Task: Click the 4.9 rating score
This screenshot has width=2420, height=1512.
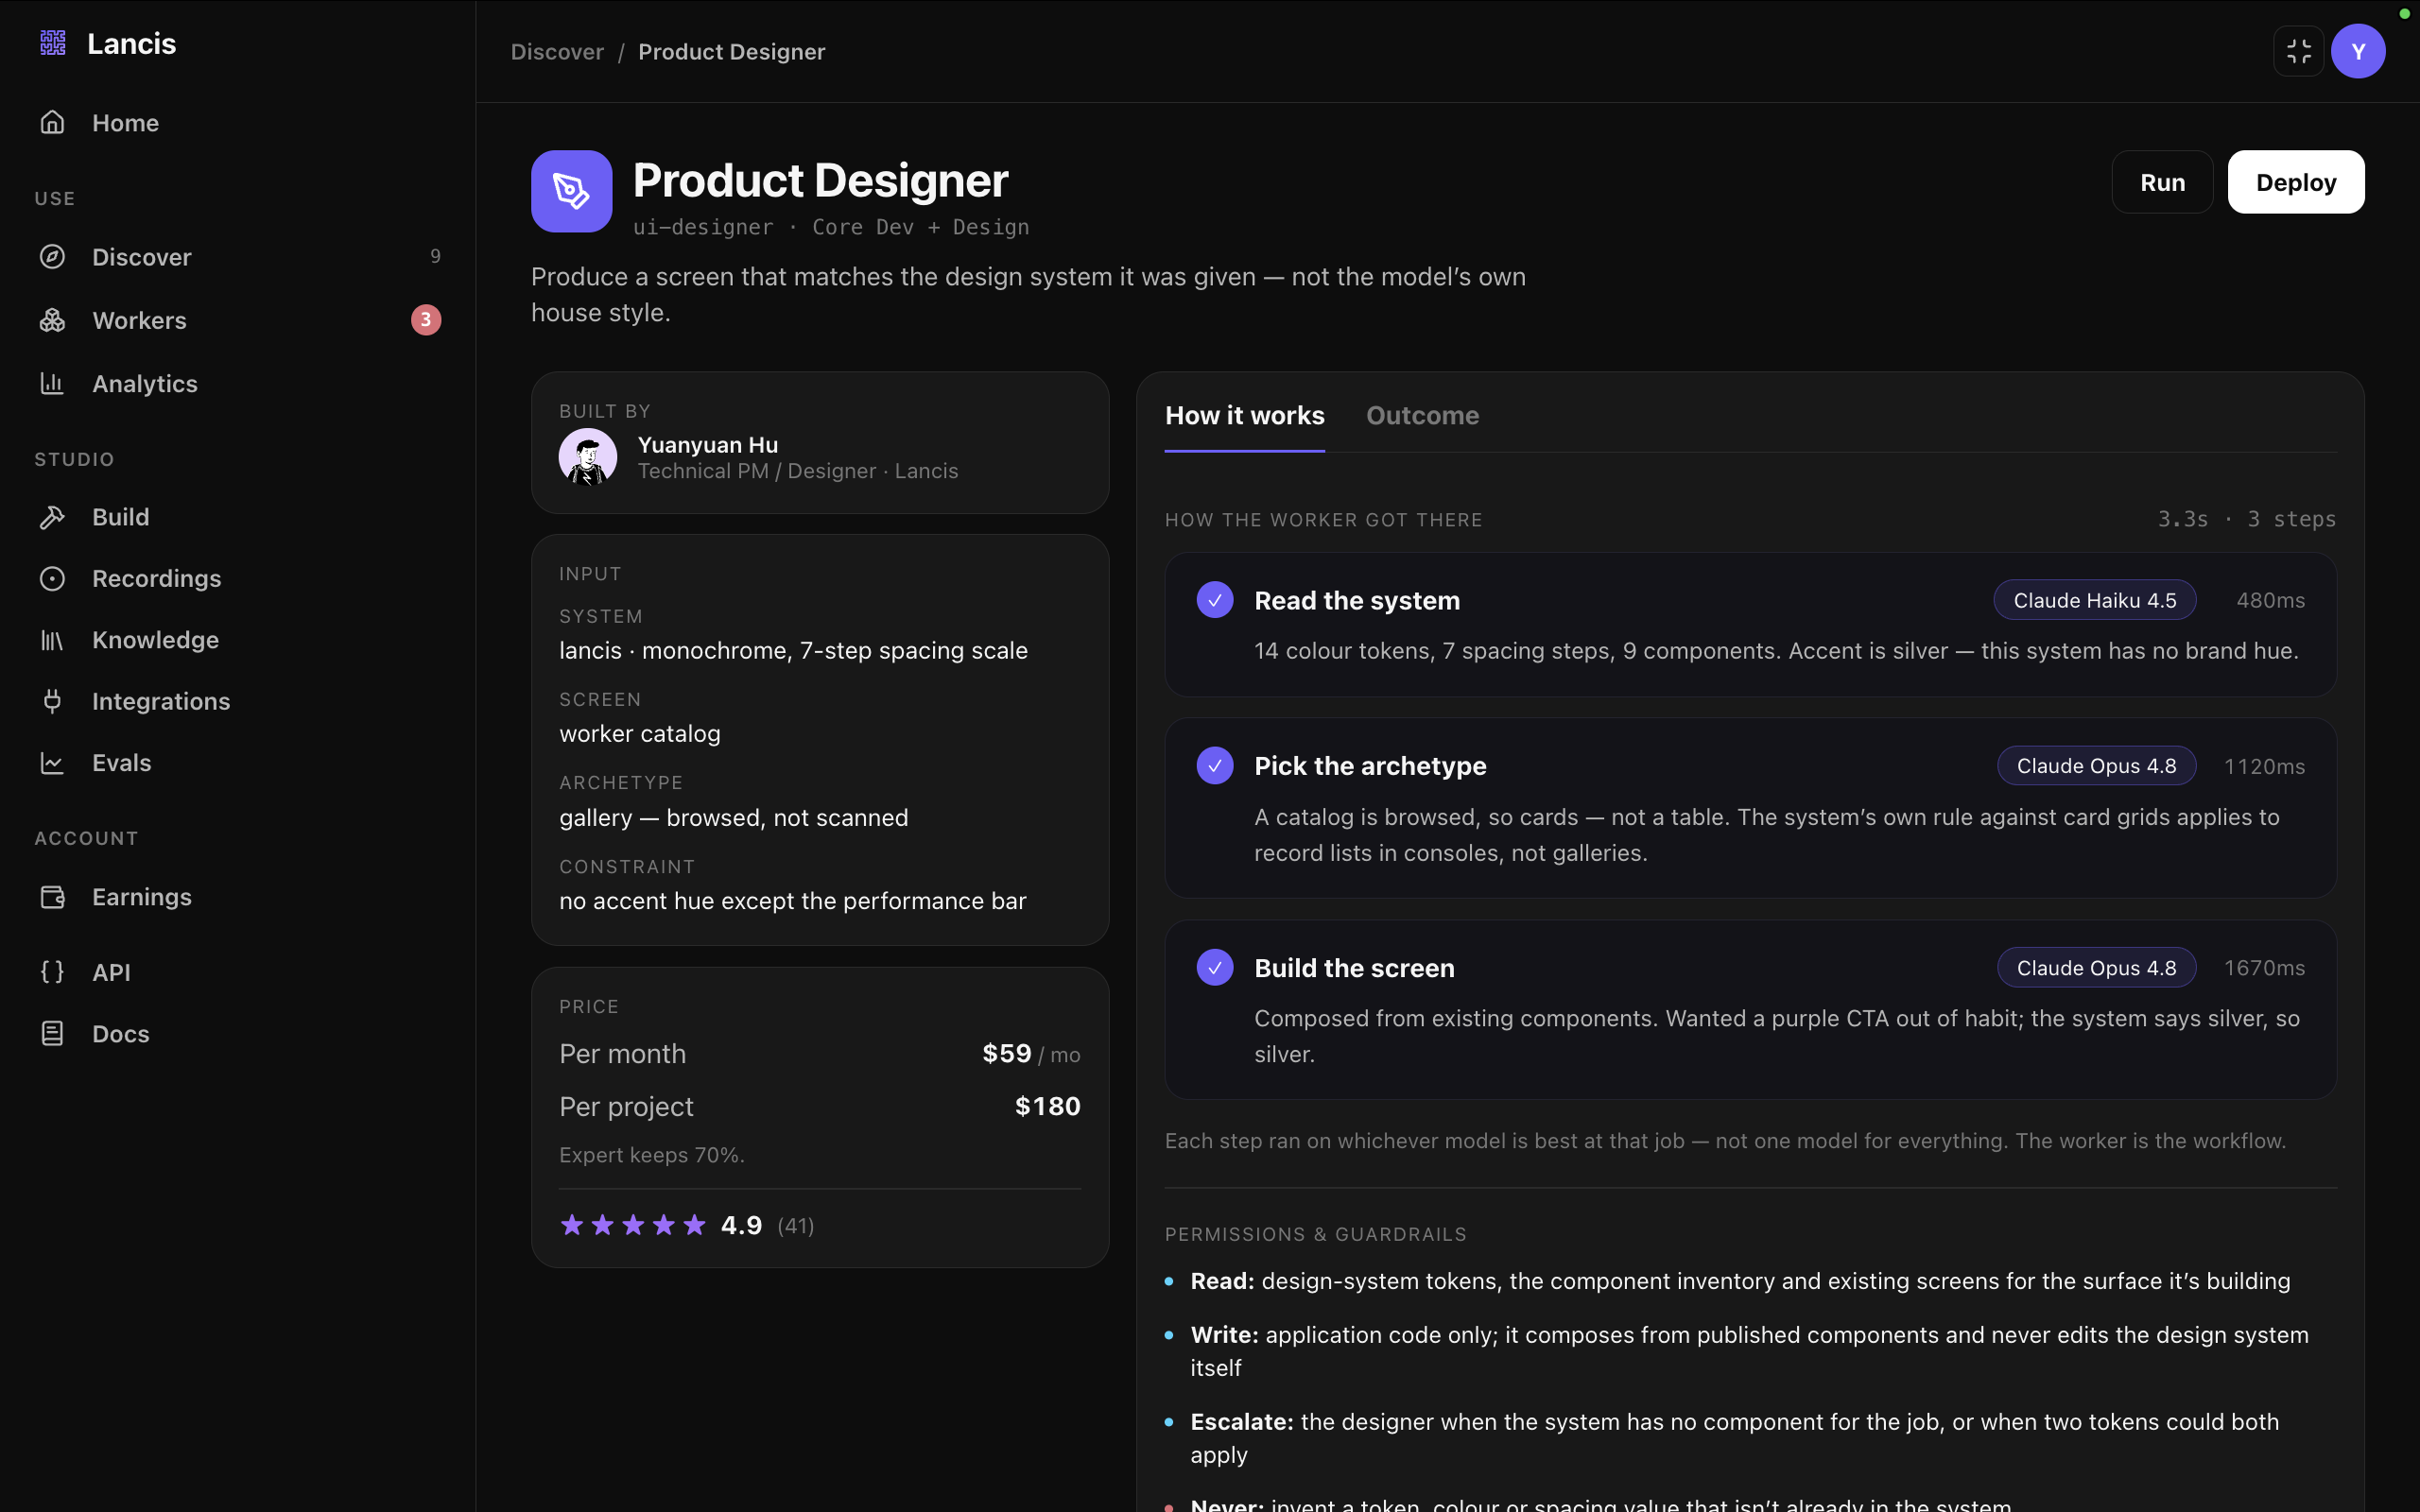Action: [741, 1225]
